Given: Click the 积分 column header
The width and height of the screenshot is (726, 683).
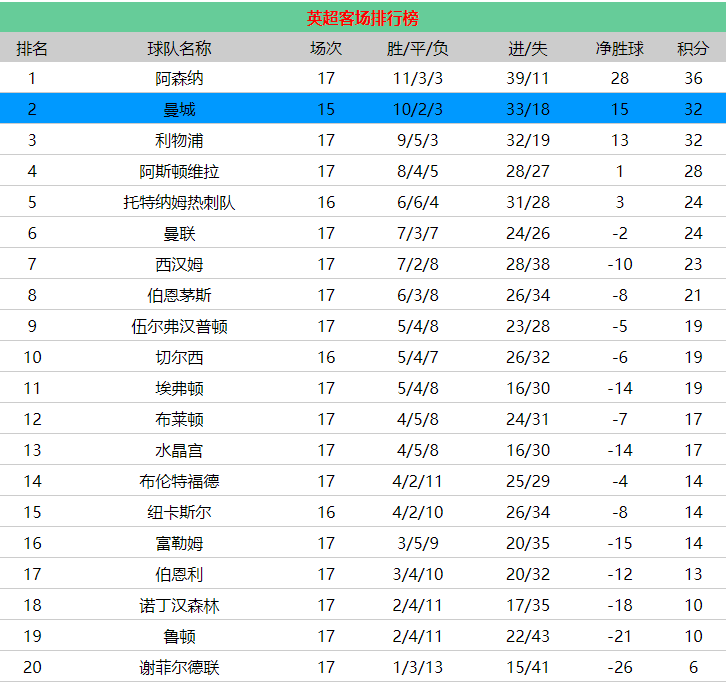Looking at the screenshot, I should tap(693, 48).
